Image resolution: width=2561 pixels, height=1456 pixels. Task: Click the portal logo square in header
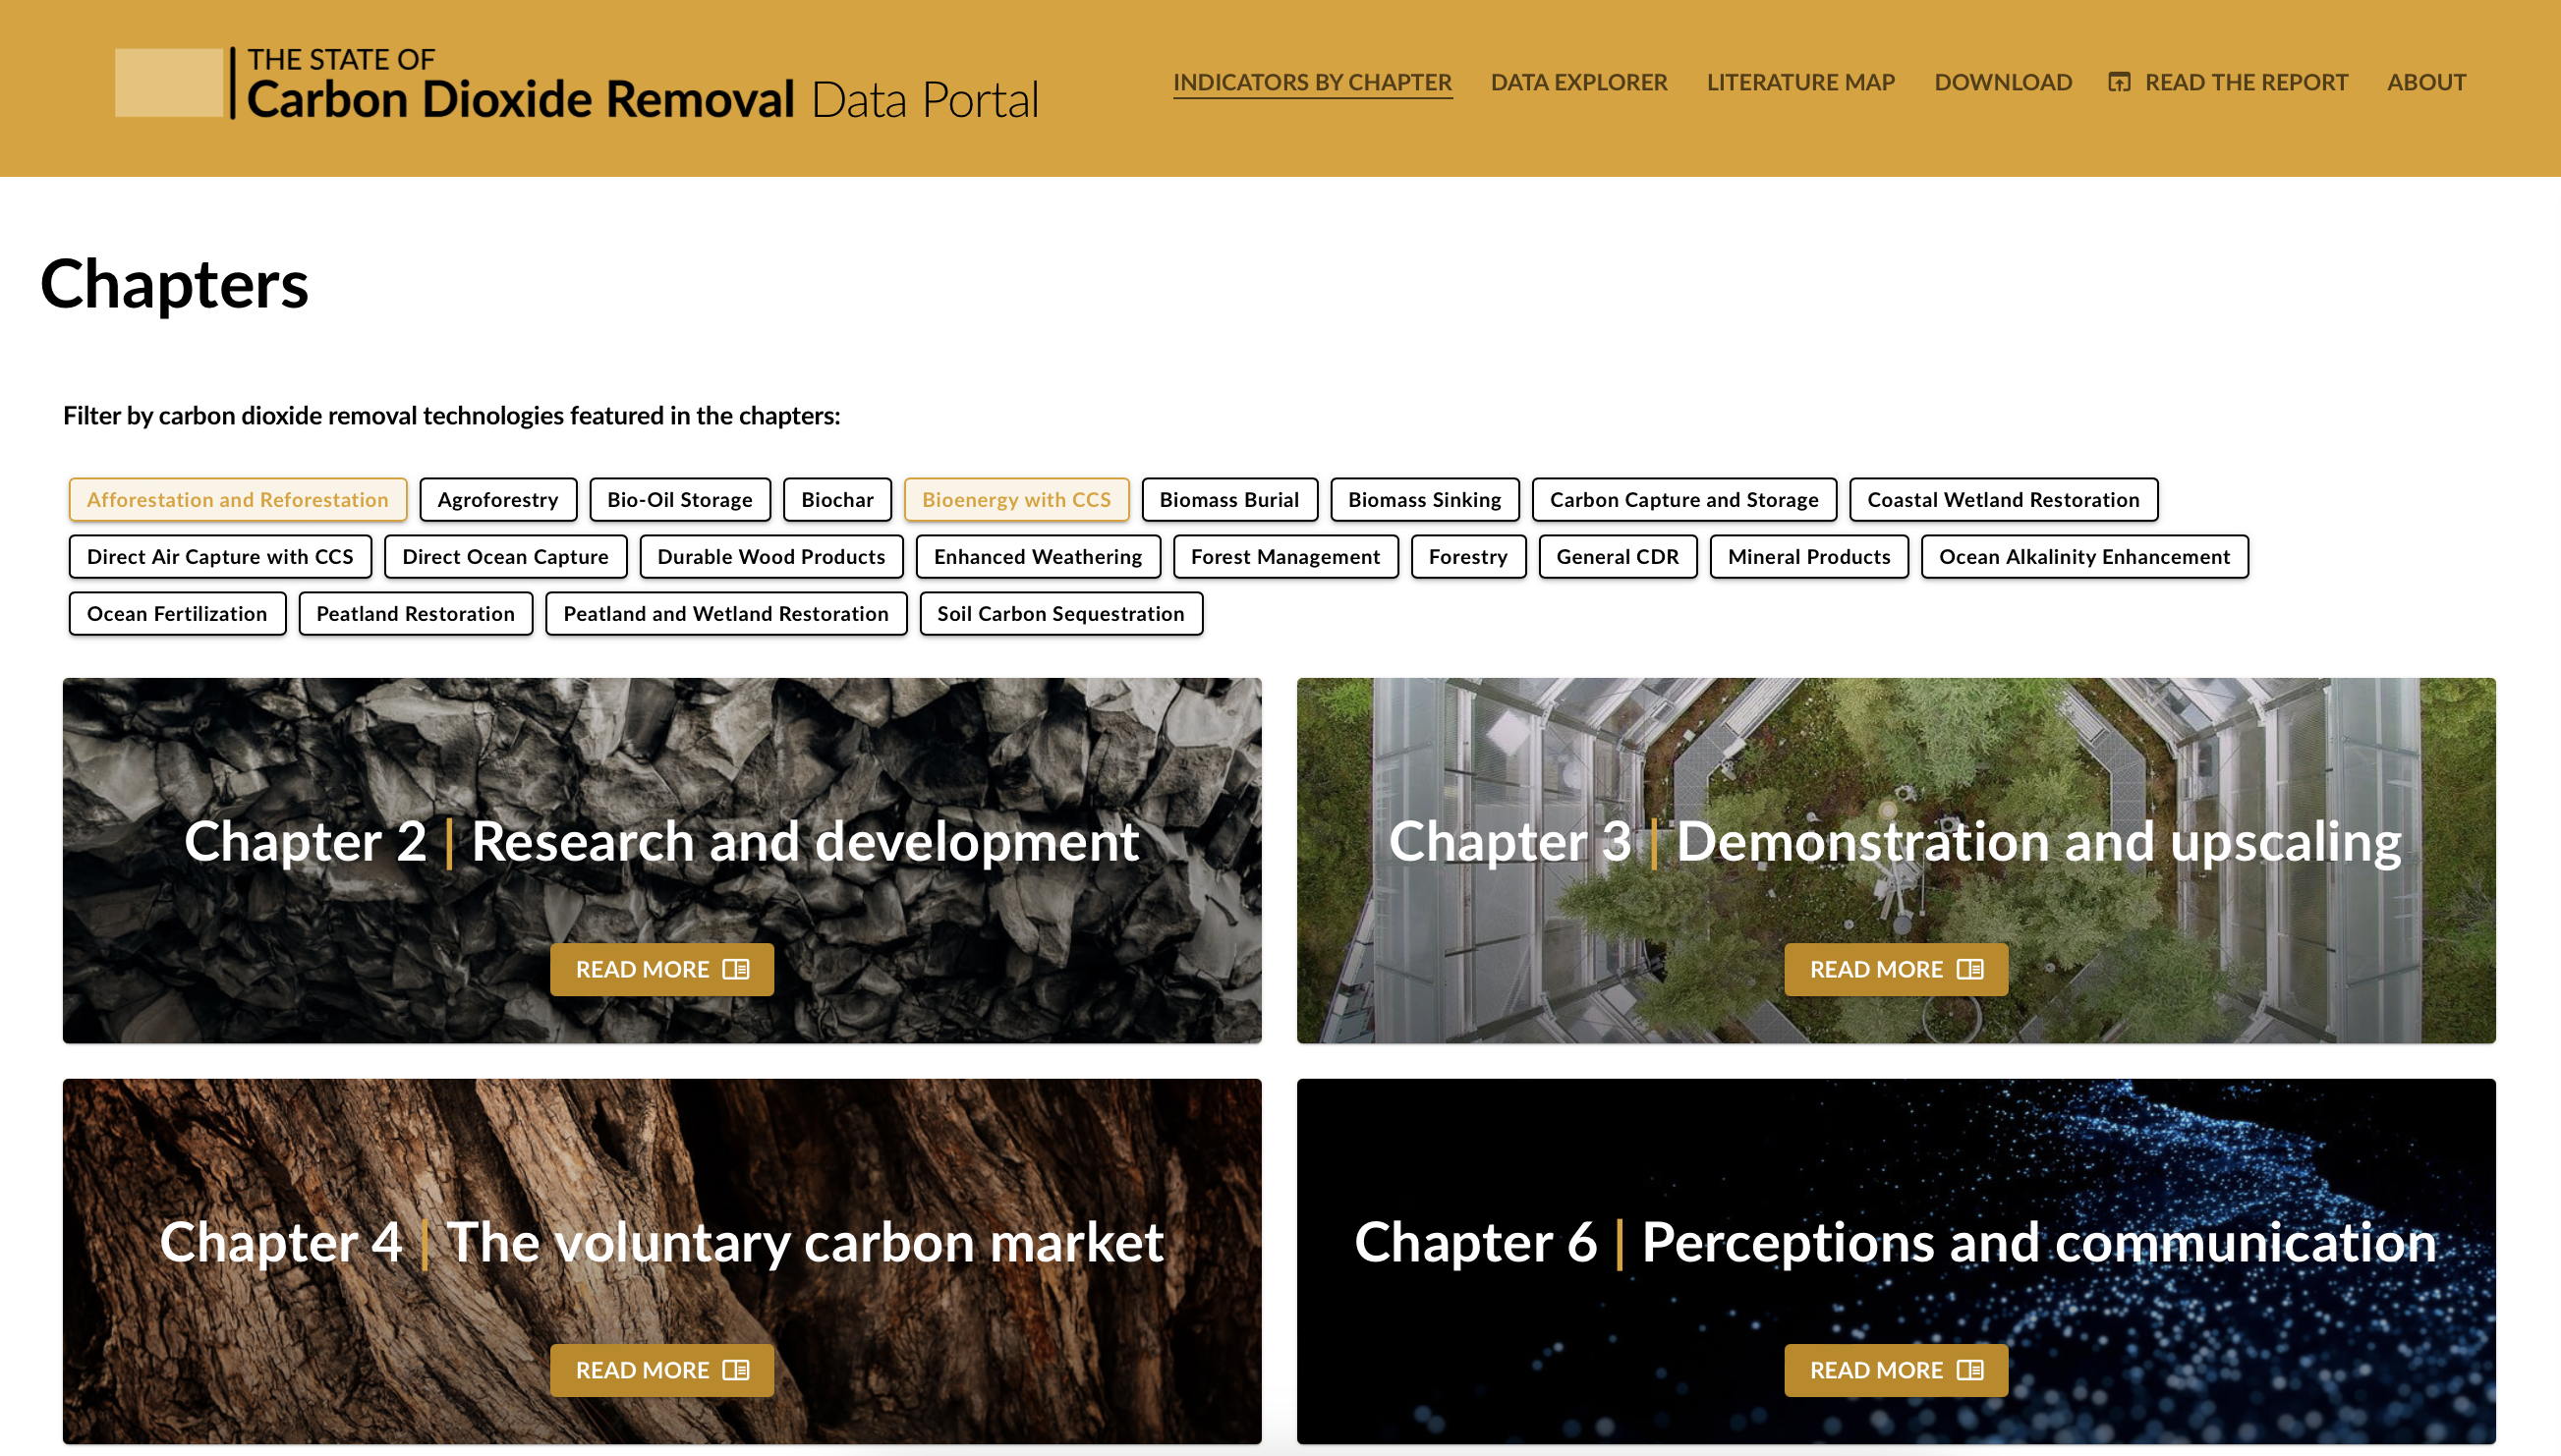click(x=168, y=82)
